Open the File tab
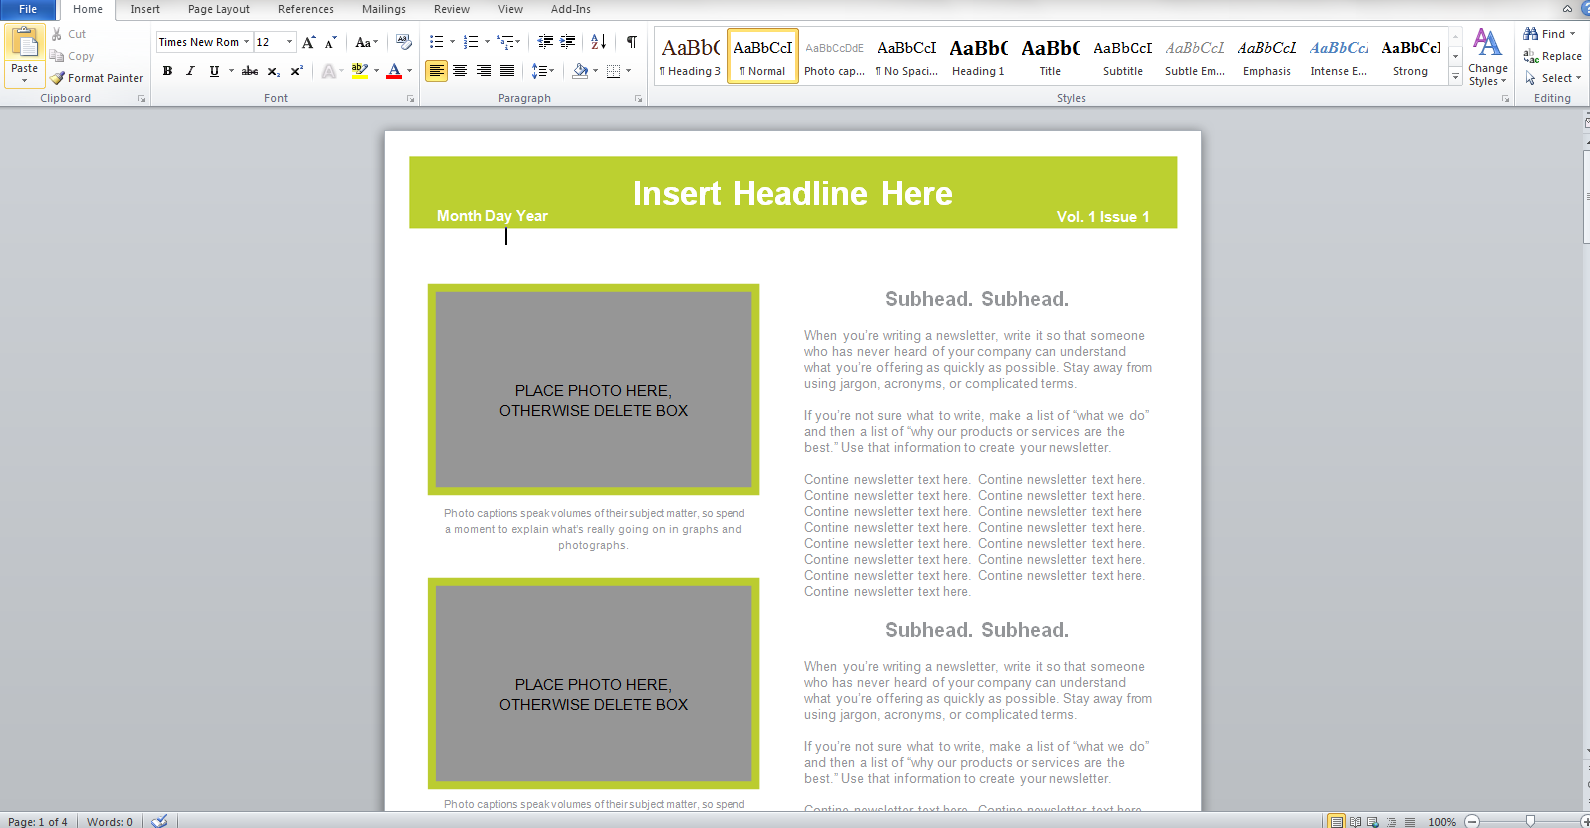The width and height of the screenshot is (1590, 828). tap(28, 9)
